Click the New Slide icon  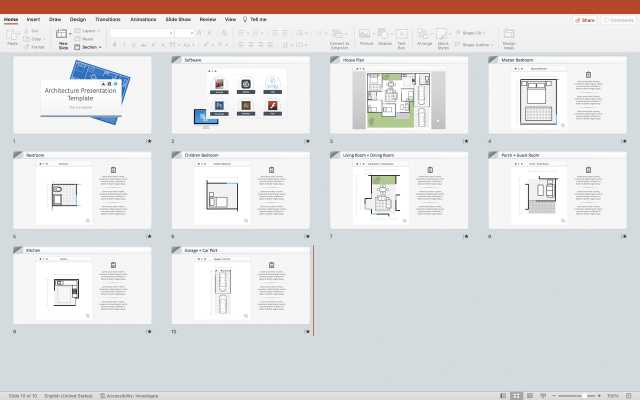(x=63, y=36)
